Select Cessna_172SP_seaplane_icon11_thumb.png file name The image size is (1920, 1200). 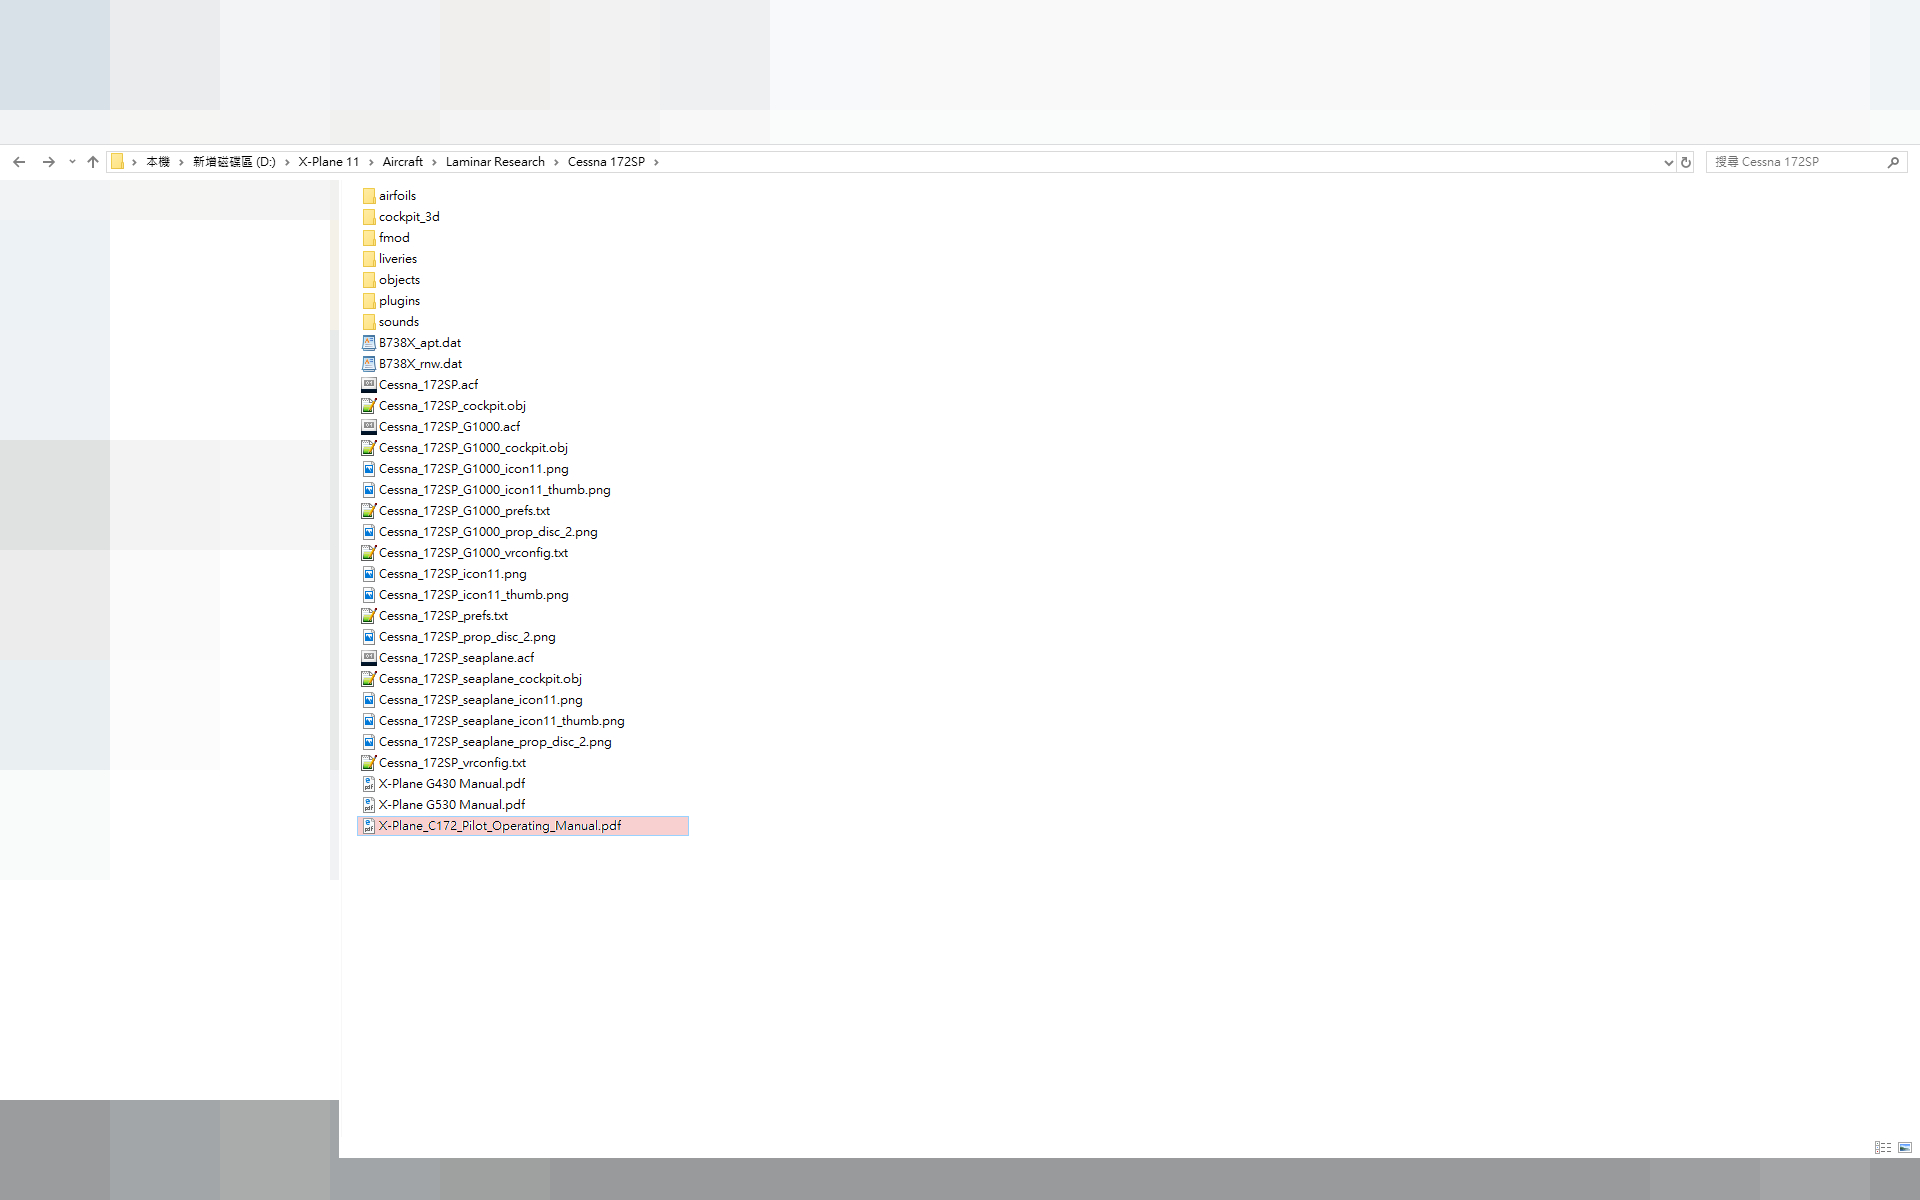502,721
